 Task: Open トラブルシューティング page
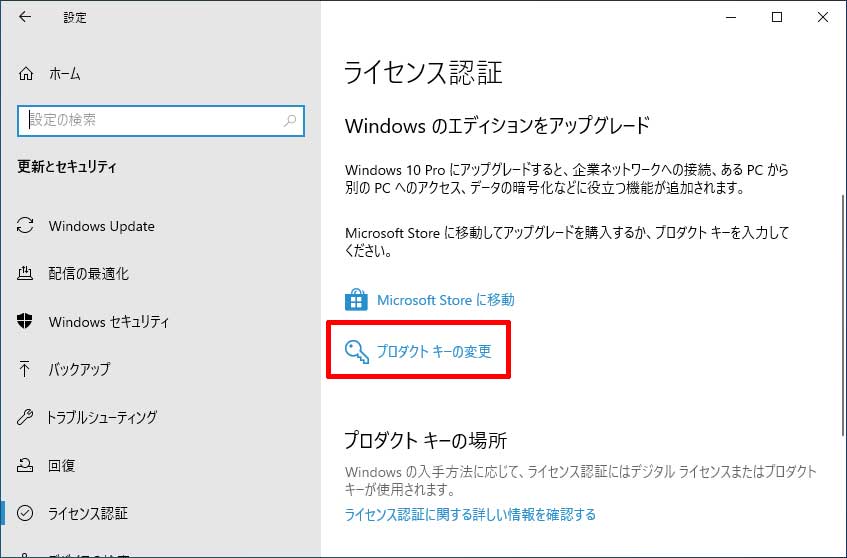(x=102, y=417)
